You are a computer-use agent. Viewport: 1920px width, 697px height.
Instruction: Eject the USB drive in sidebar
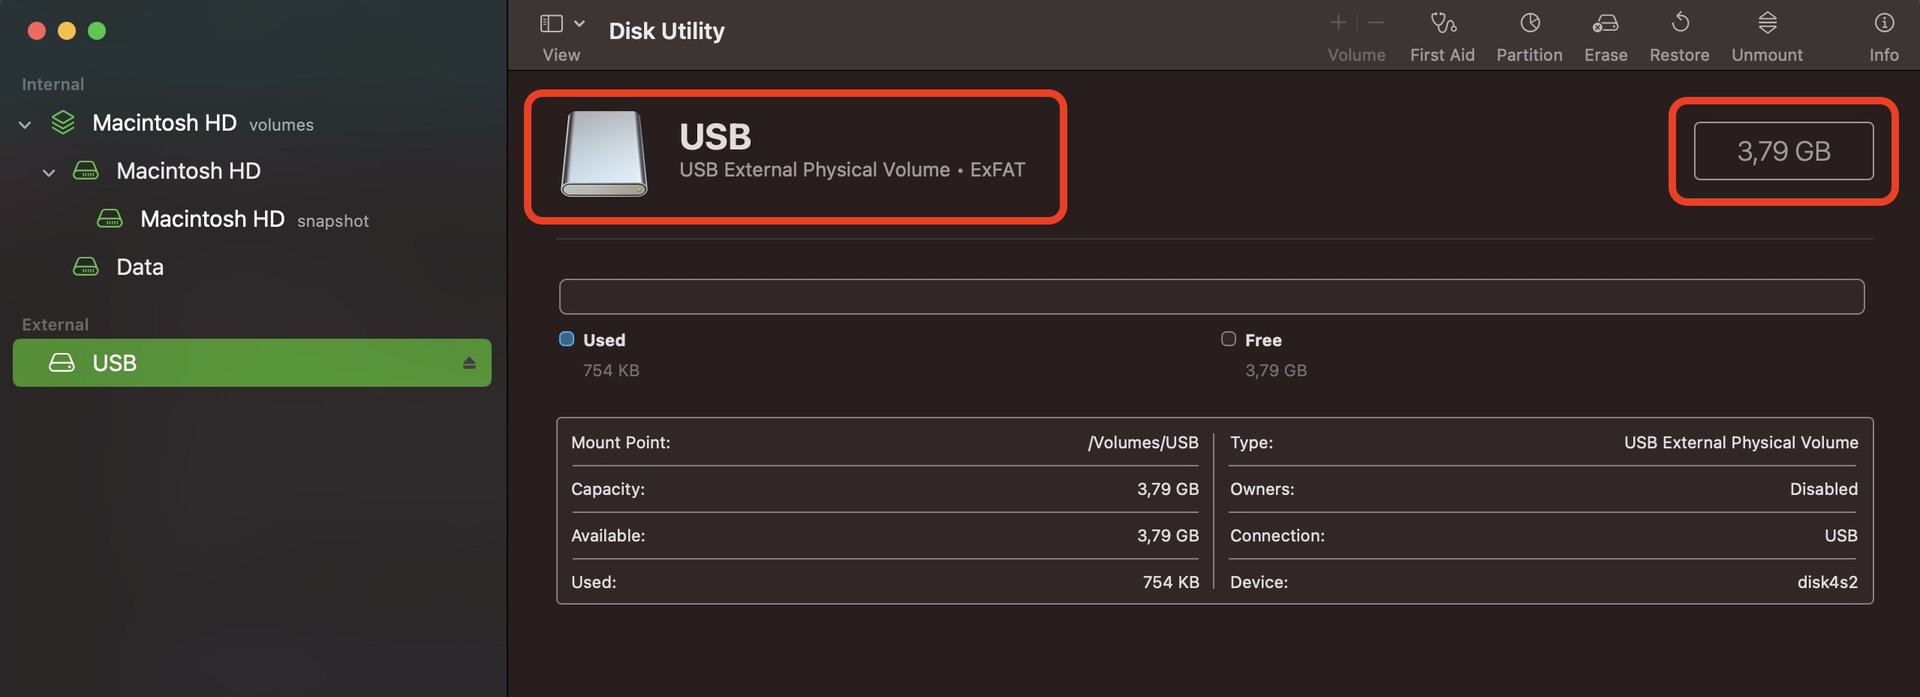tap(469, 363)
